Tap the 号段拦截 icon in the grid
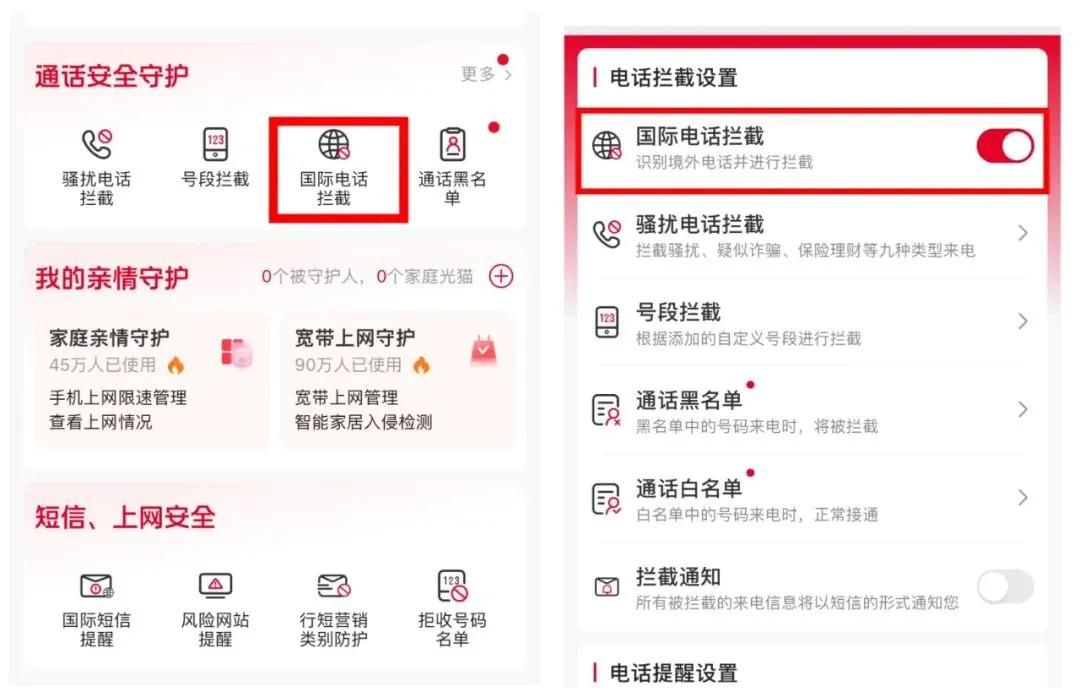 click(x=215, y=145)
